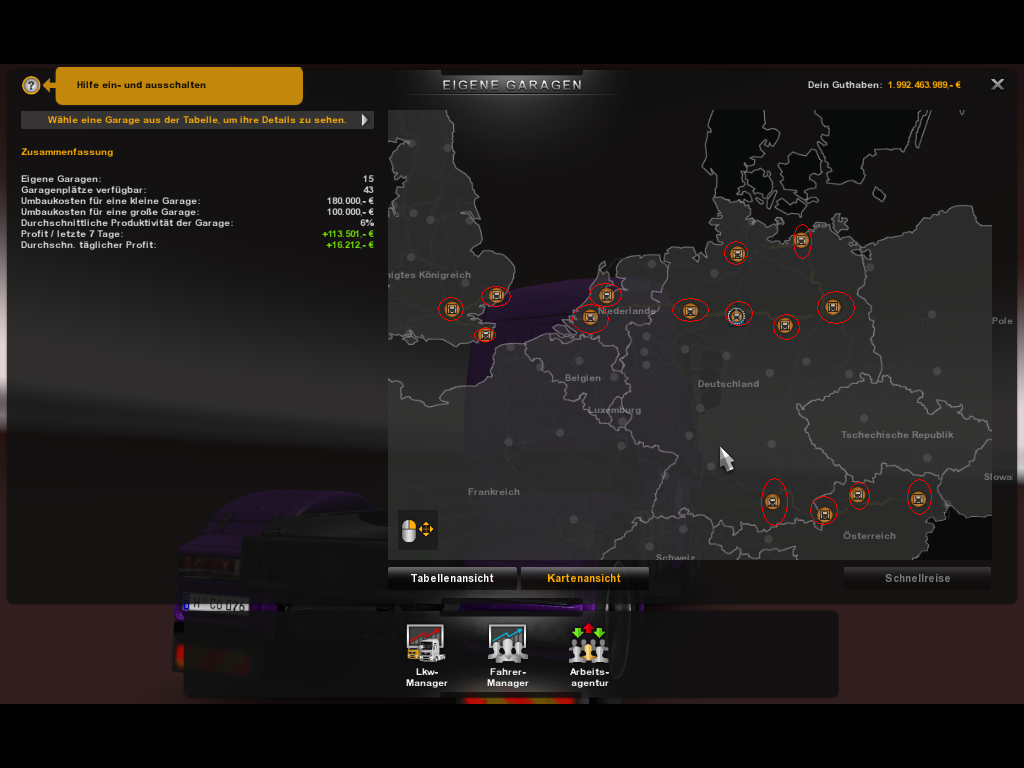The image size is (1024, 768).
Task: Select the garage icon in southwest Germany near Schweiz
Action: pos(773,502)
